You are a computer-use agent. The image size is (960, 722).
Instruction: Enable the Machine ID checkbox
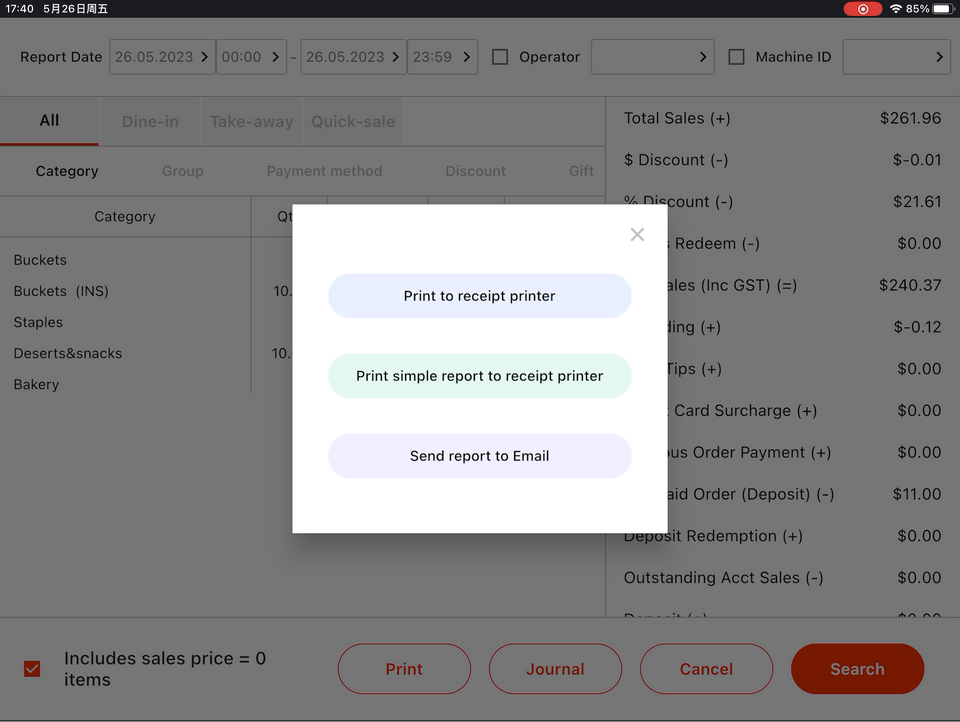coord(736,57)
